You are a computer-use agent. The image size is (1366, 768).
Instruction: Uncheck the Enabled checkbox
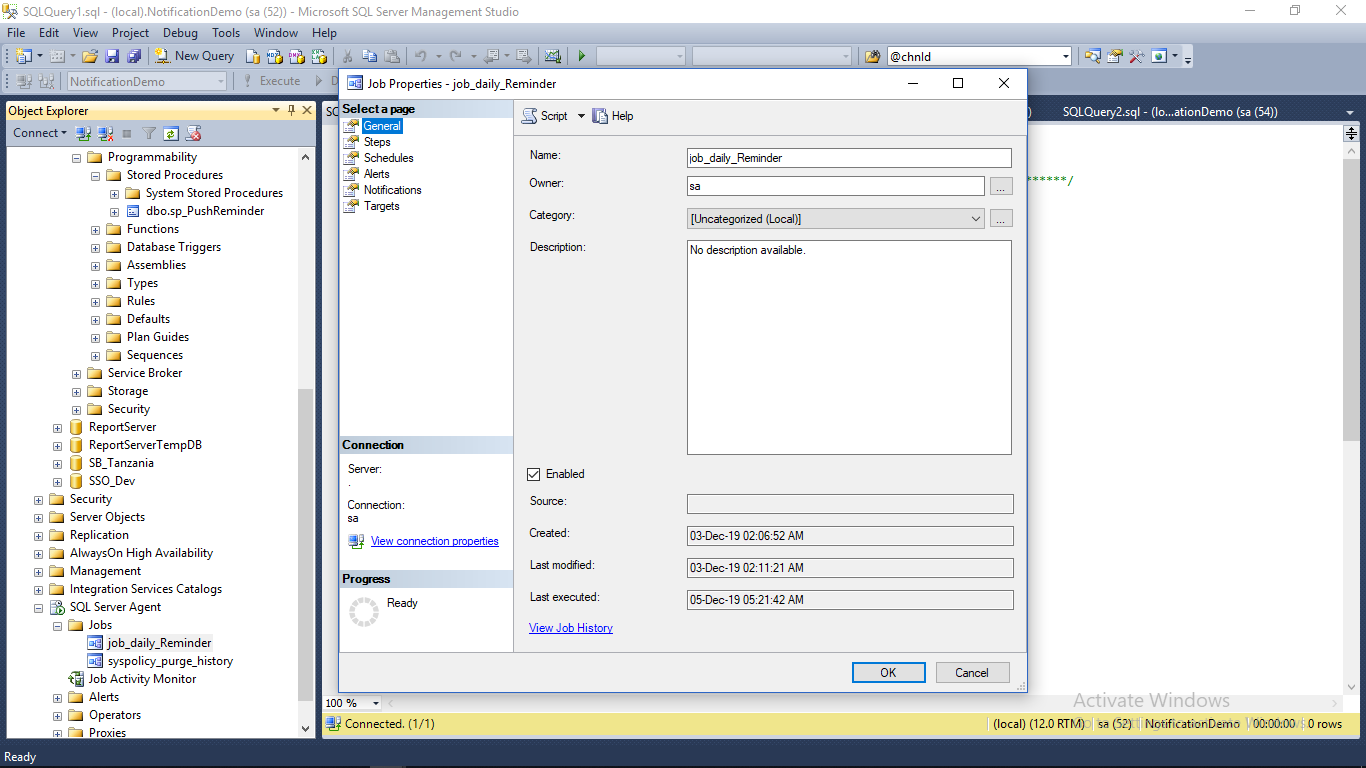[534, 474]
